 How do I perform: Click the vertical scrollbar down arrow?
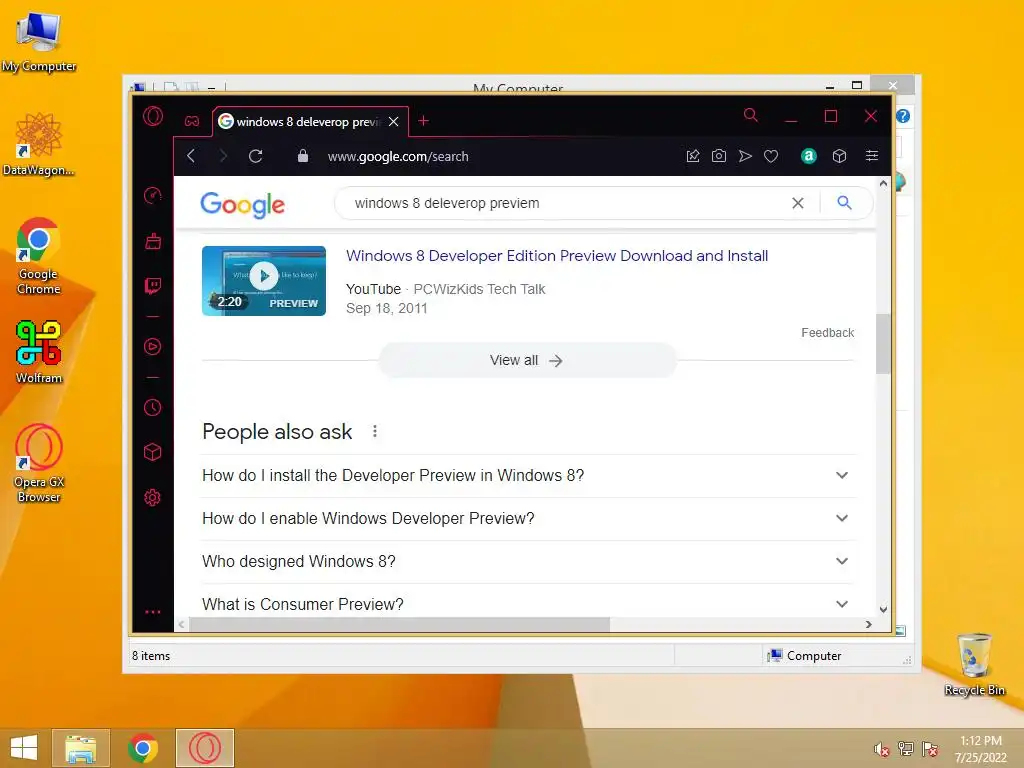[x=883, y=609]
